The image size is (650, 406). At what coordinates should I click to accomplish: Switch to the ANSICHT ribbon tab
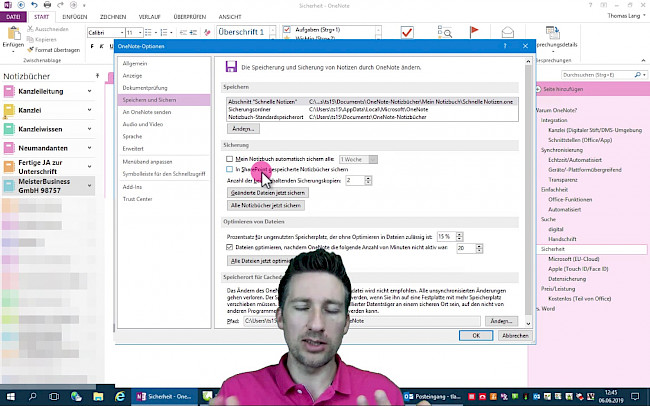tap(230, 17)
